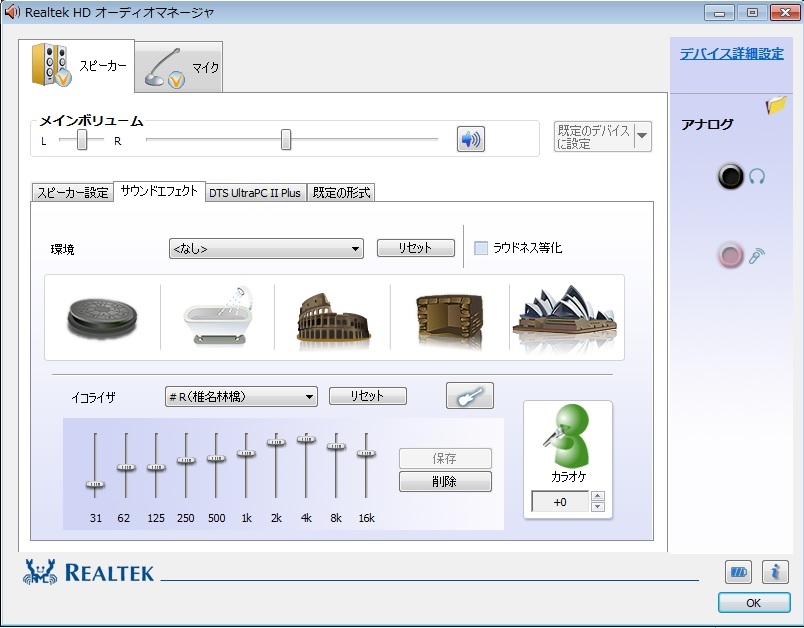Click the headphone symbol beside black jack
This screenshot has height=628, width=804.
tap(757, 176)
